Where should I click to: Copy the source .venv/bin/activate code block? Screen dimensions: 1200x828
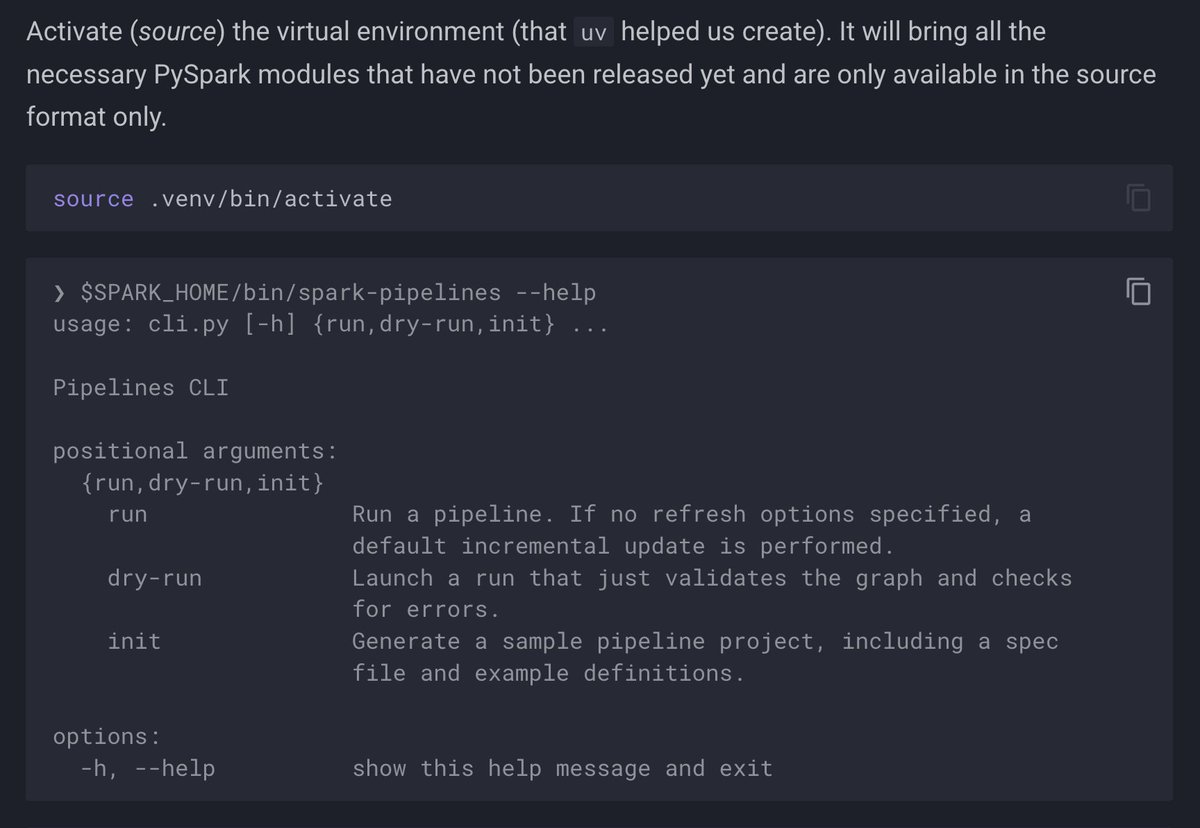tap(1138, 198)
